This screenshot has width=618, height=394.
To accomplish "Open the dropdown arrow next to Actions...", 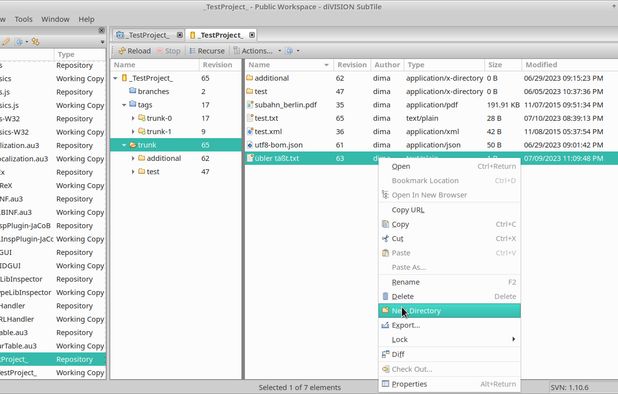I will [279, 51].
